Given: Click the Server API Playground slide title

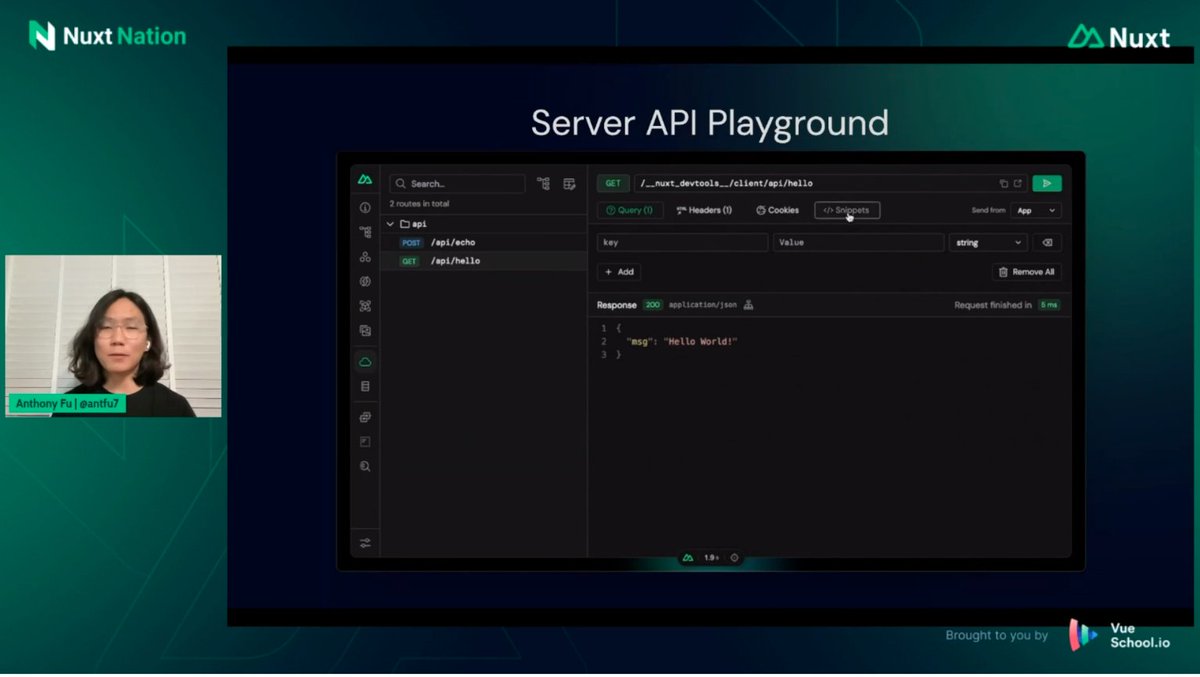Looking at the screenshot, I should pos(710,122).
